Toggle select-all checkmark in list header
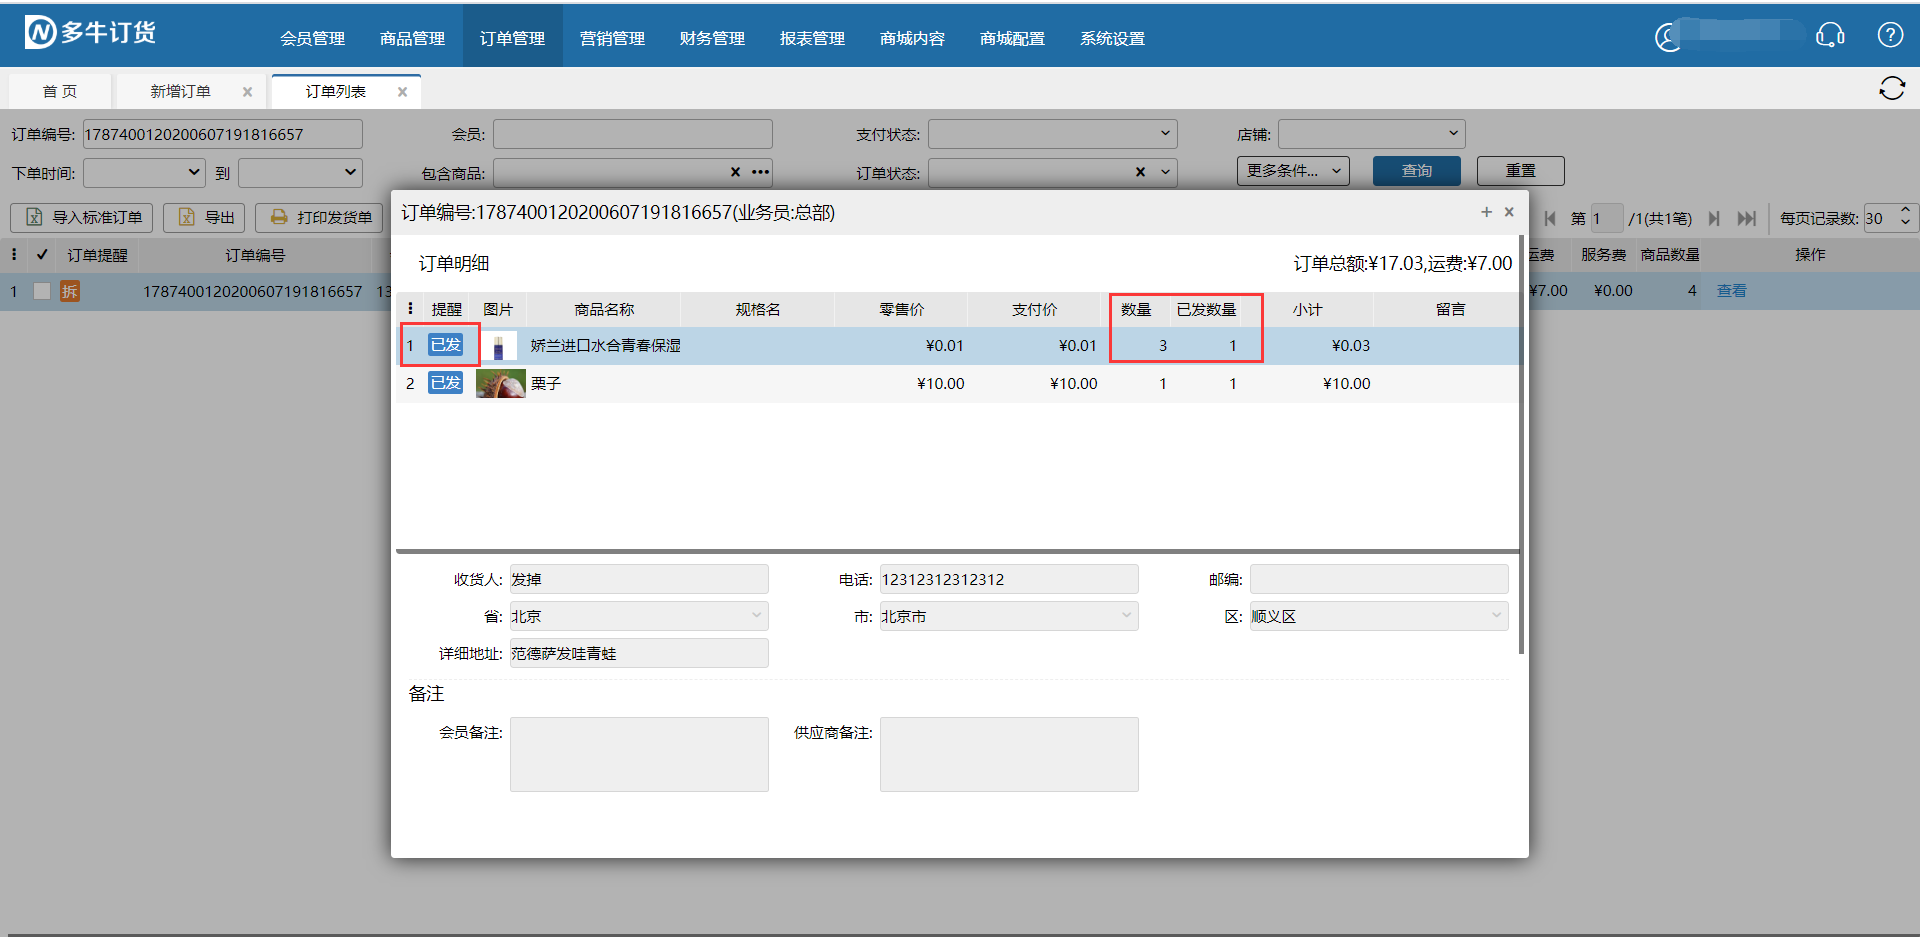The width and height of the screenshot is (1920, 937). click(x=42, y=255)
